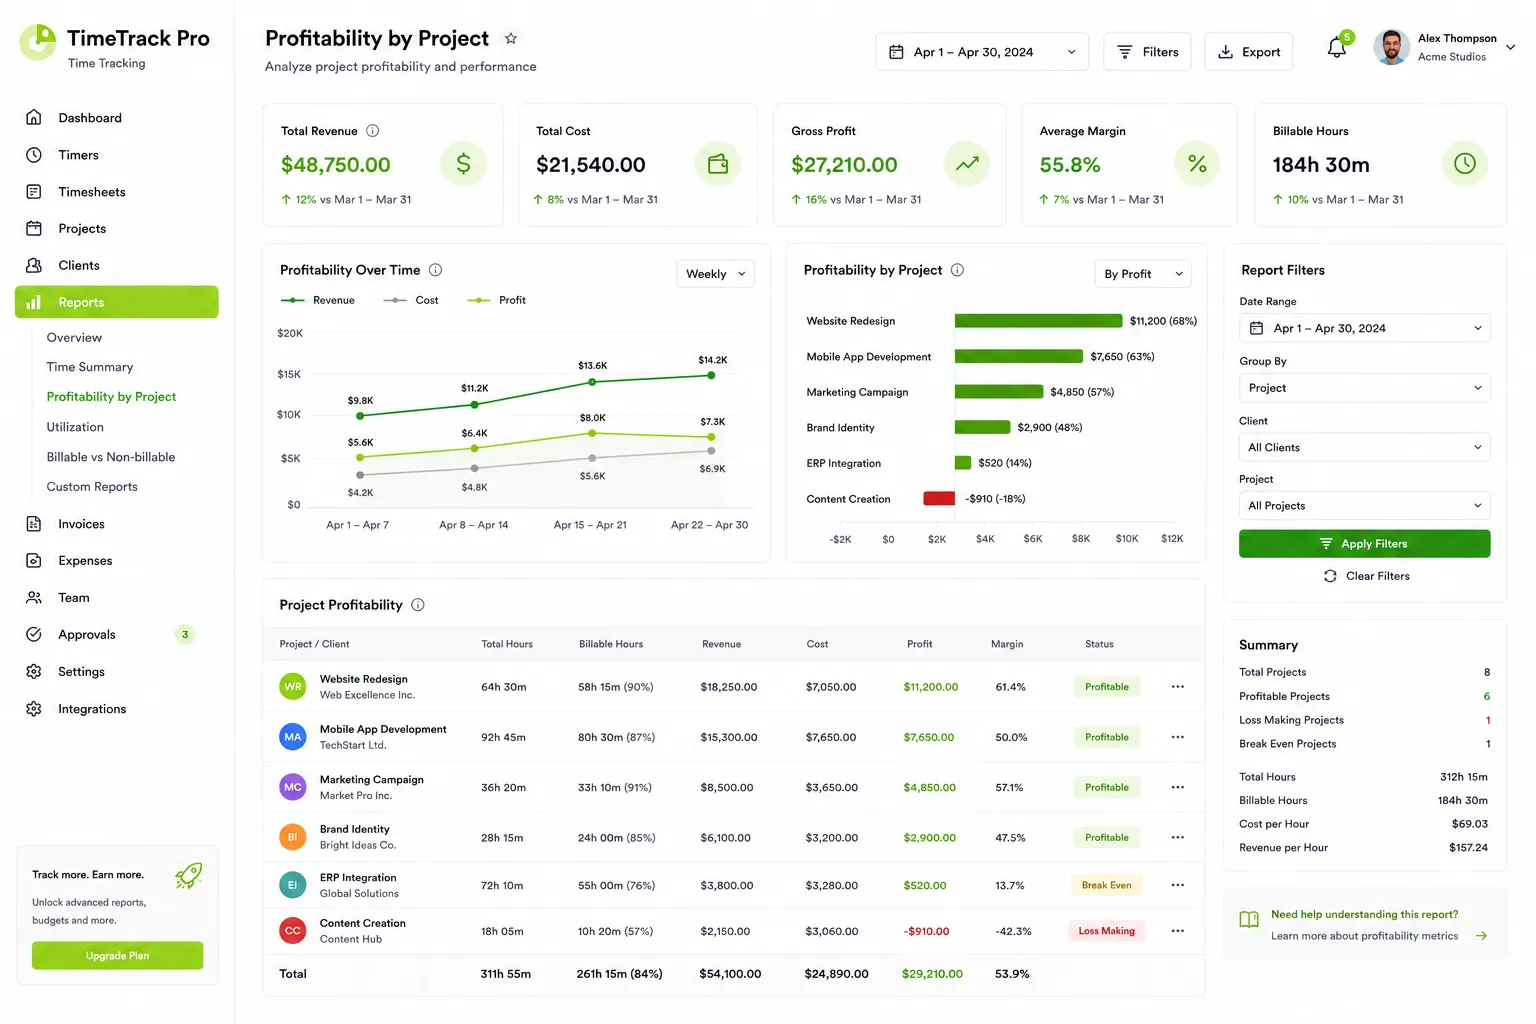Viewport: 1536px width, 1024px height.
Task: Click the rocket icon in upgrade card
Action: click(188, 877)
